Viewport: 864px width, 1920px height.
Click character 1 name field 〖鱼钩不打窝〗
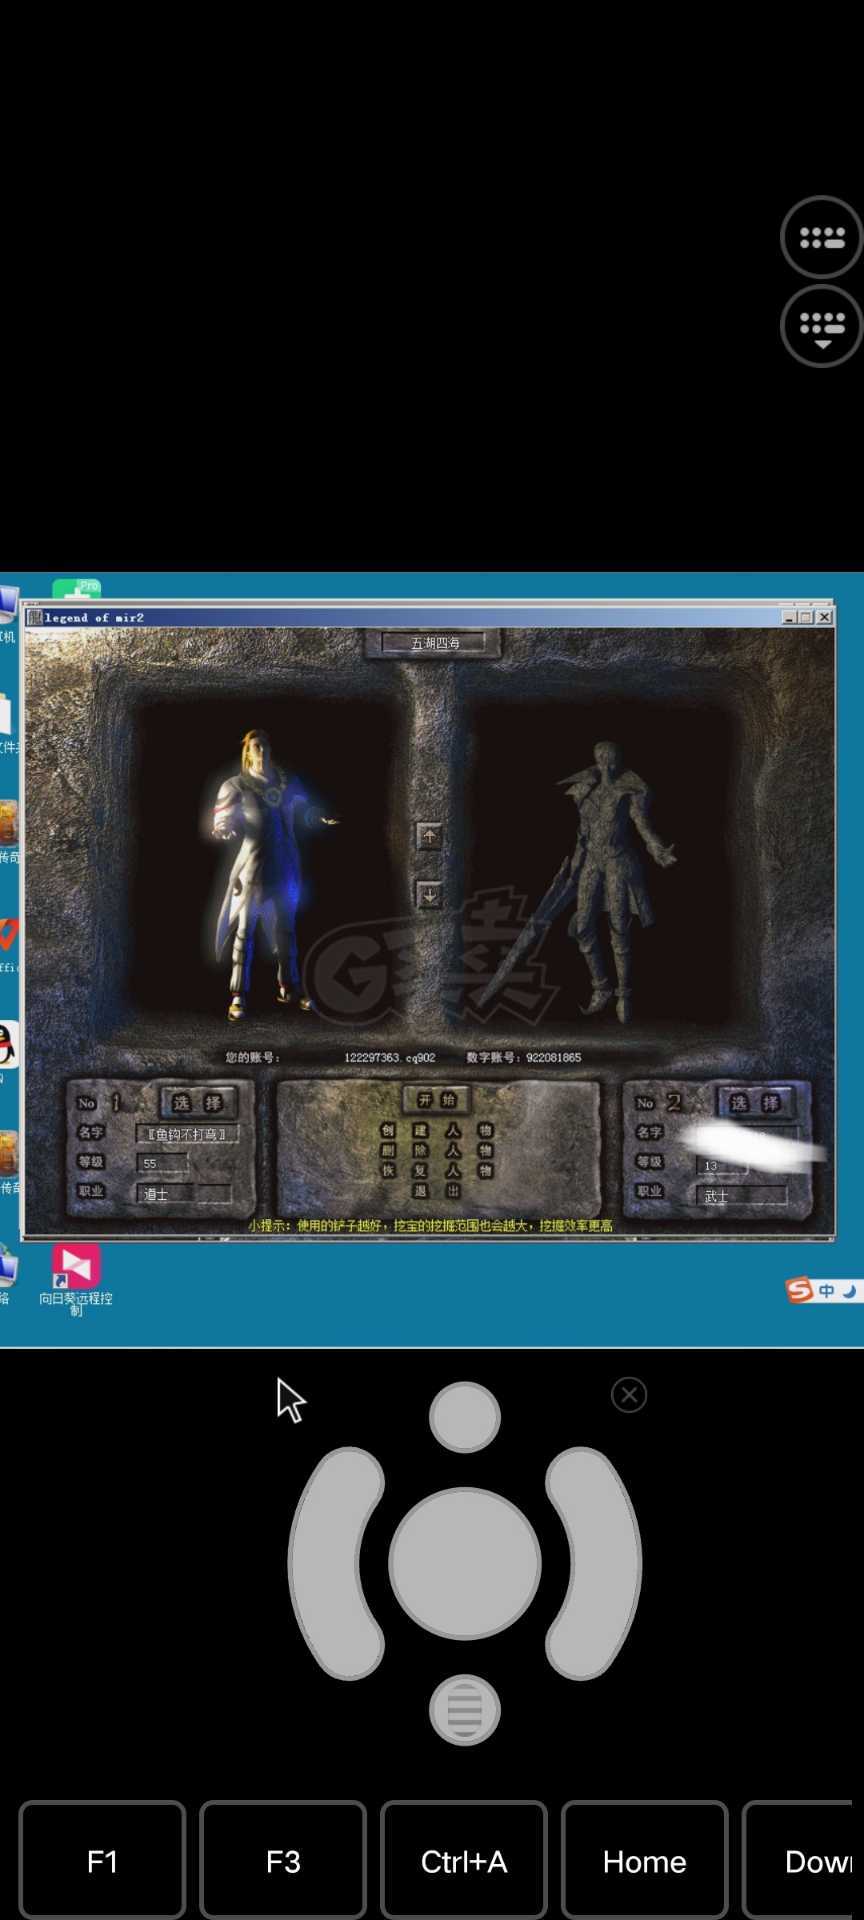pos(187,1134)
